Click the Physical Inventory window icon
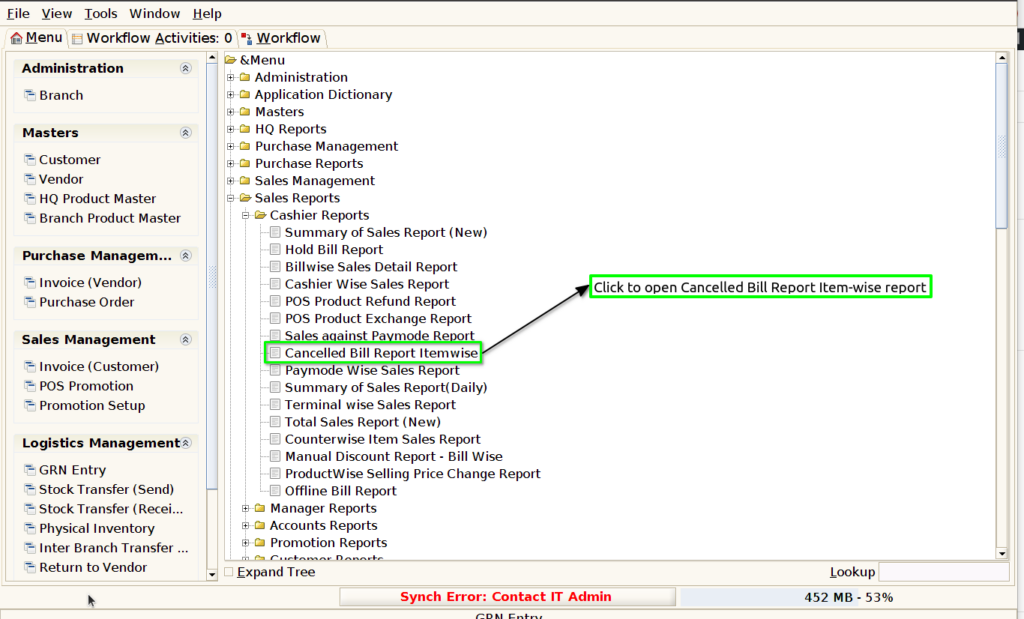 [29, 528]
